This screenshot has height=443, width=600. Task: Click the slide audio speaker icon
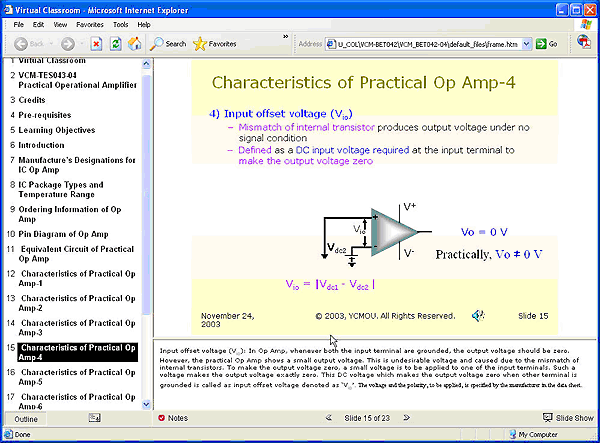tap(478, 316)
